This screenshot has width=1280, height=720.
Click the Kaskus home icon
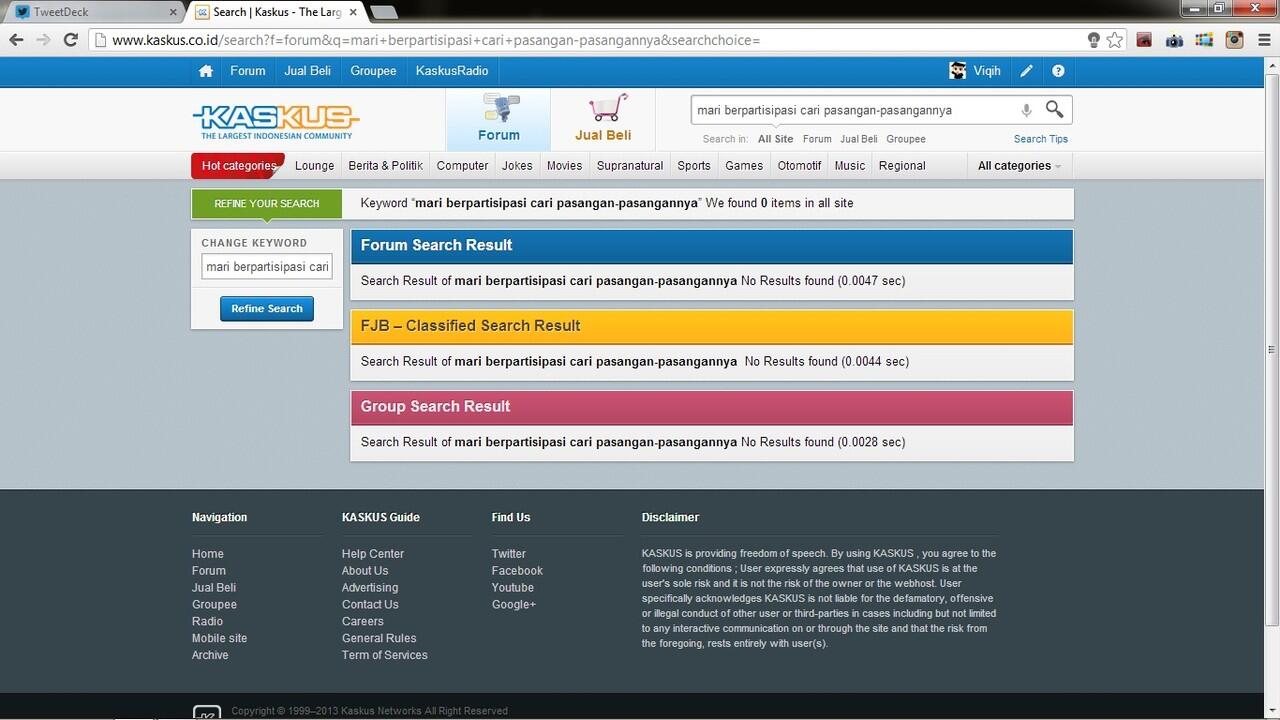[x=206, y=71]
